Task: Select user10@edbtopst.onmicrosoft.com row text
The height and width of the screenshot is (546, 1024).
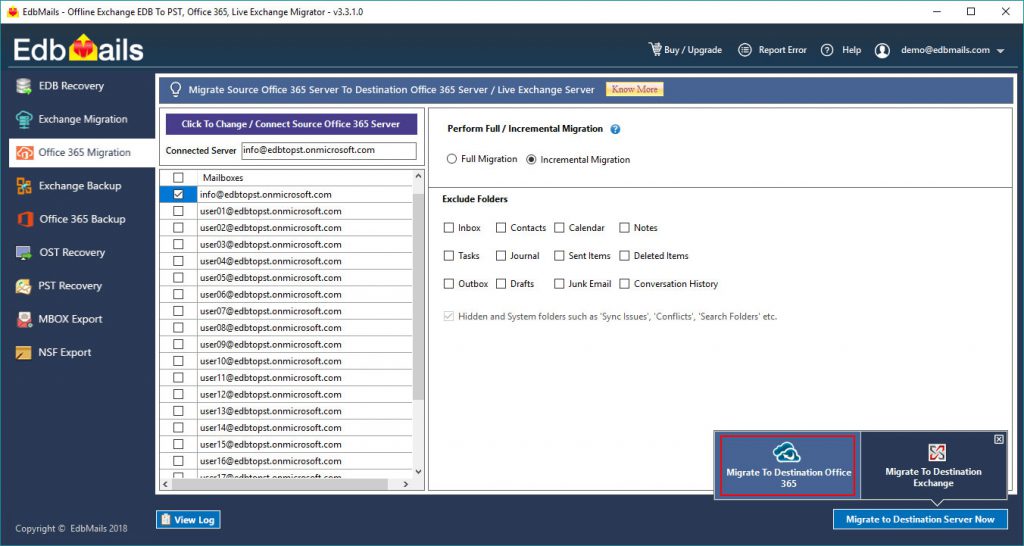Action: tap(270, 361)
